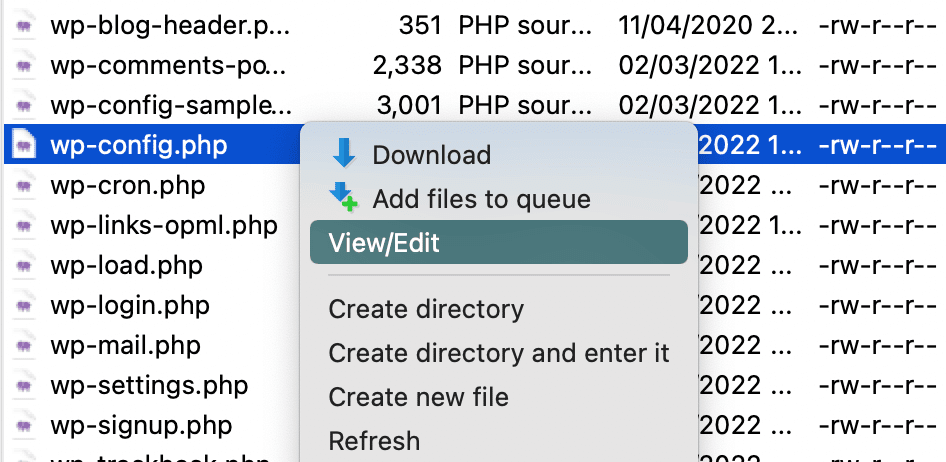Click the Add files to queue icon
946x462 pixels.
344,198
